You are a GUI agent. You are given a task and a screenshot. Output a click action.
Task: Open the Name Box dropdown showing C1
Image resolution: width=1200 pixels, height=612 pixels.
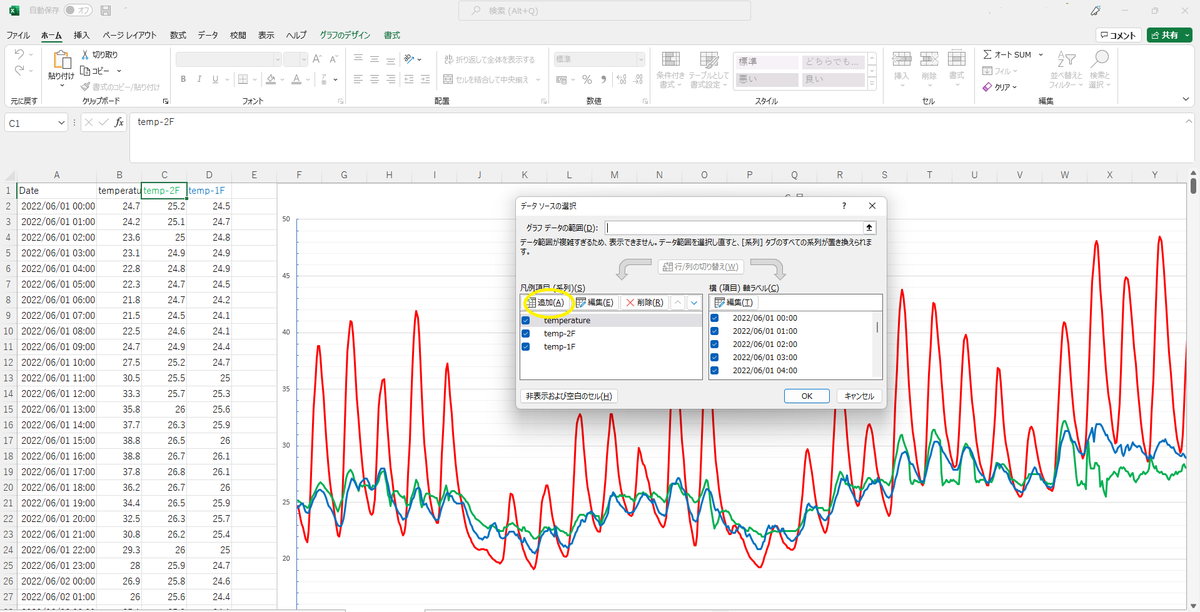coord(64,122)
